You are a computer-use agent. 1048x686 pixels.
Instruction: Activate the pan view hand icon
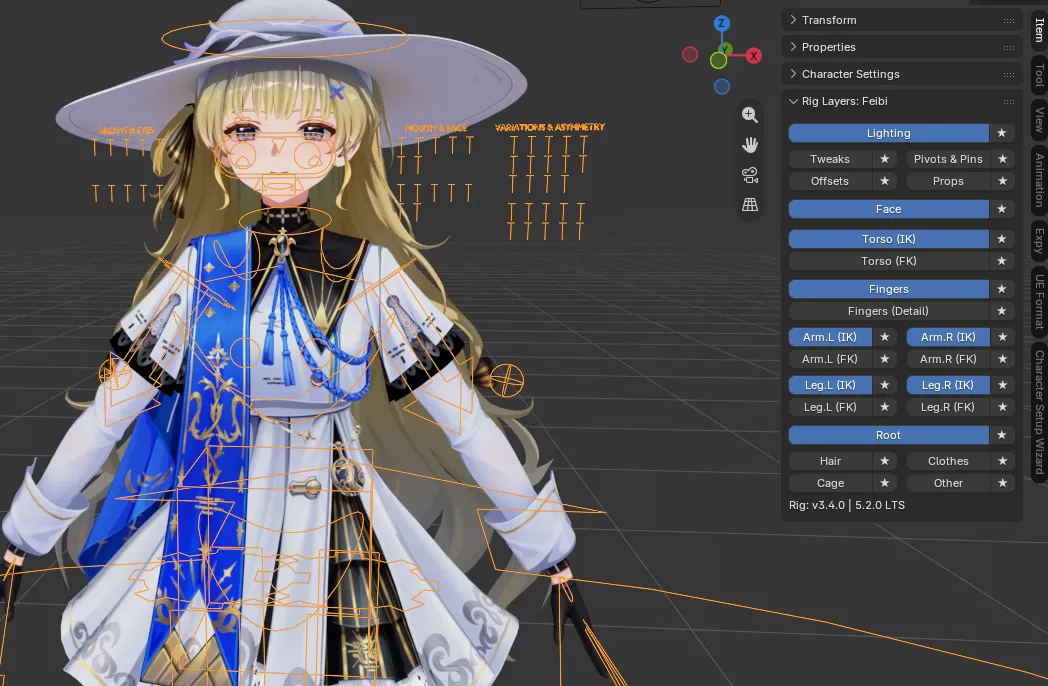click(x=750, y=145)
